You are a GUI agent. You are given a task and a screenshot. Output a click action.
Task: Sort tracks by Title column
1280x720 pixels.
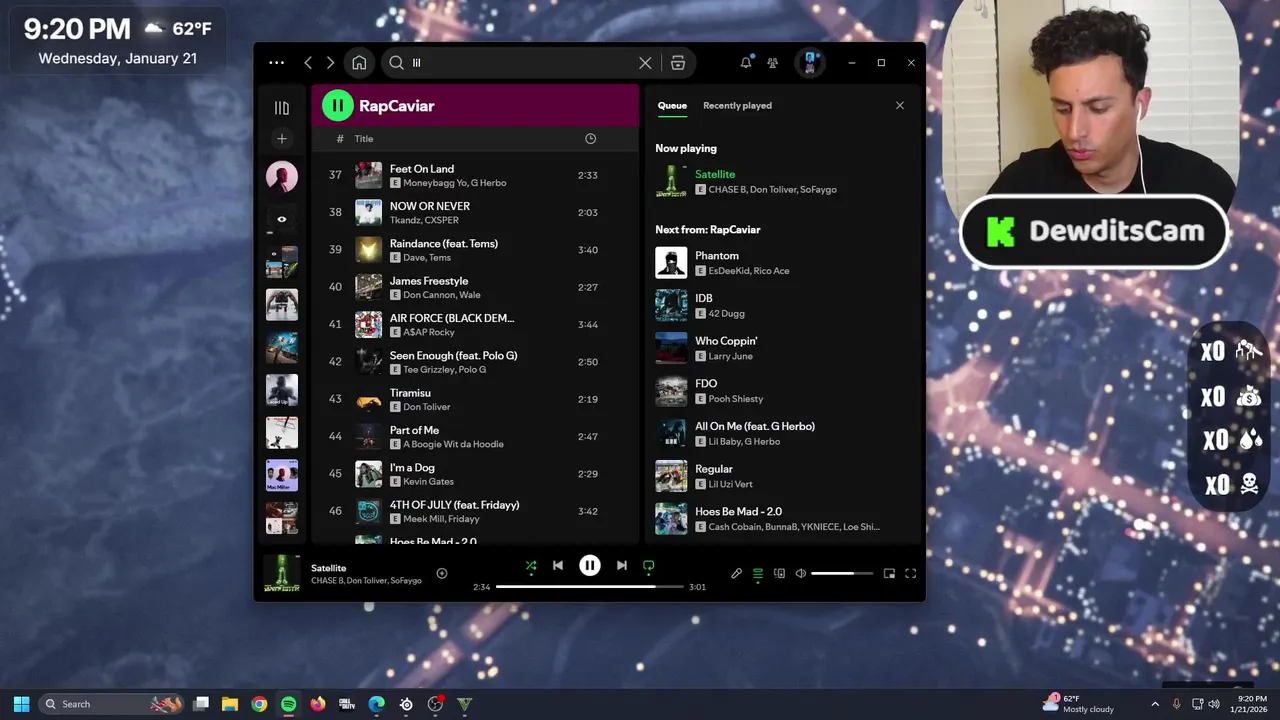[x=364, y=139]
